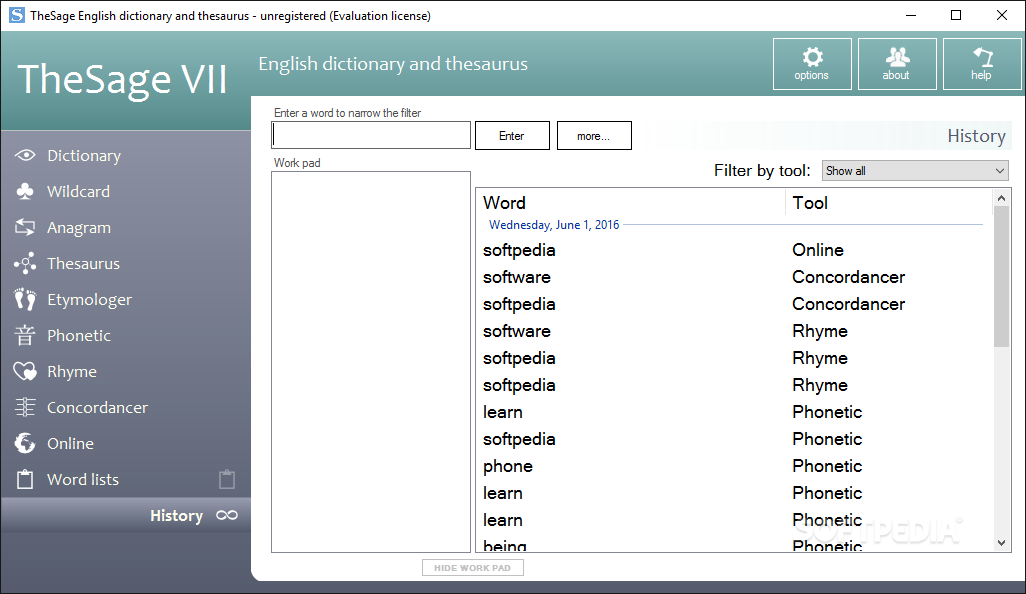Open the help button

[x=982, y=63]
